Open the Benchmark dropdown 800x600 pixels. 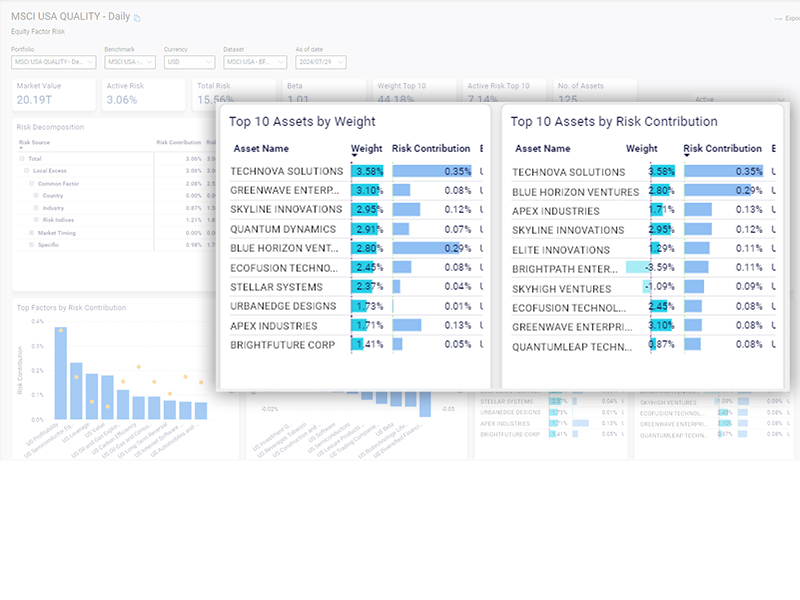(129, 62)
